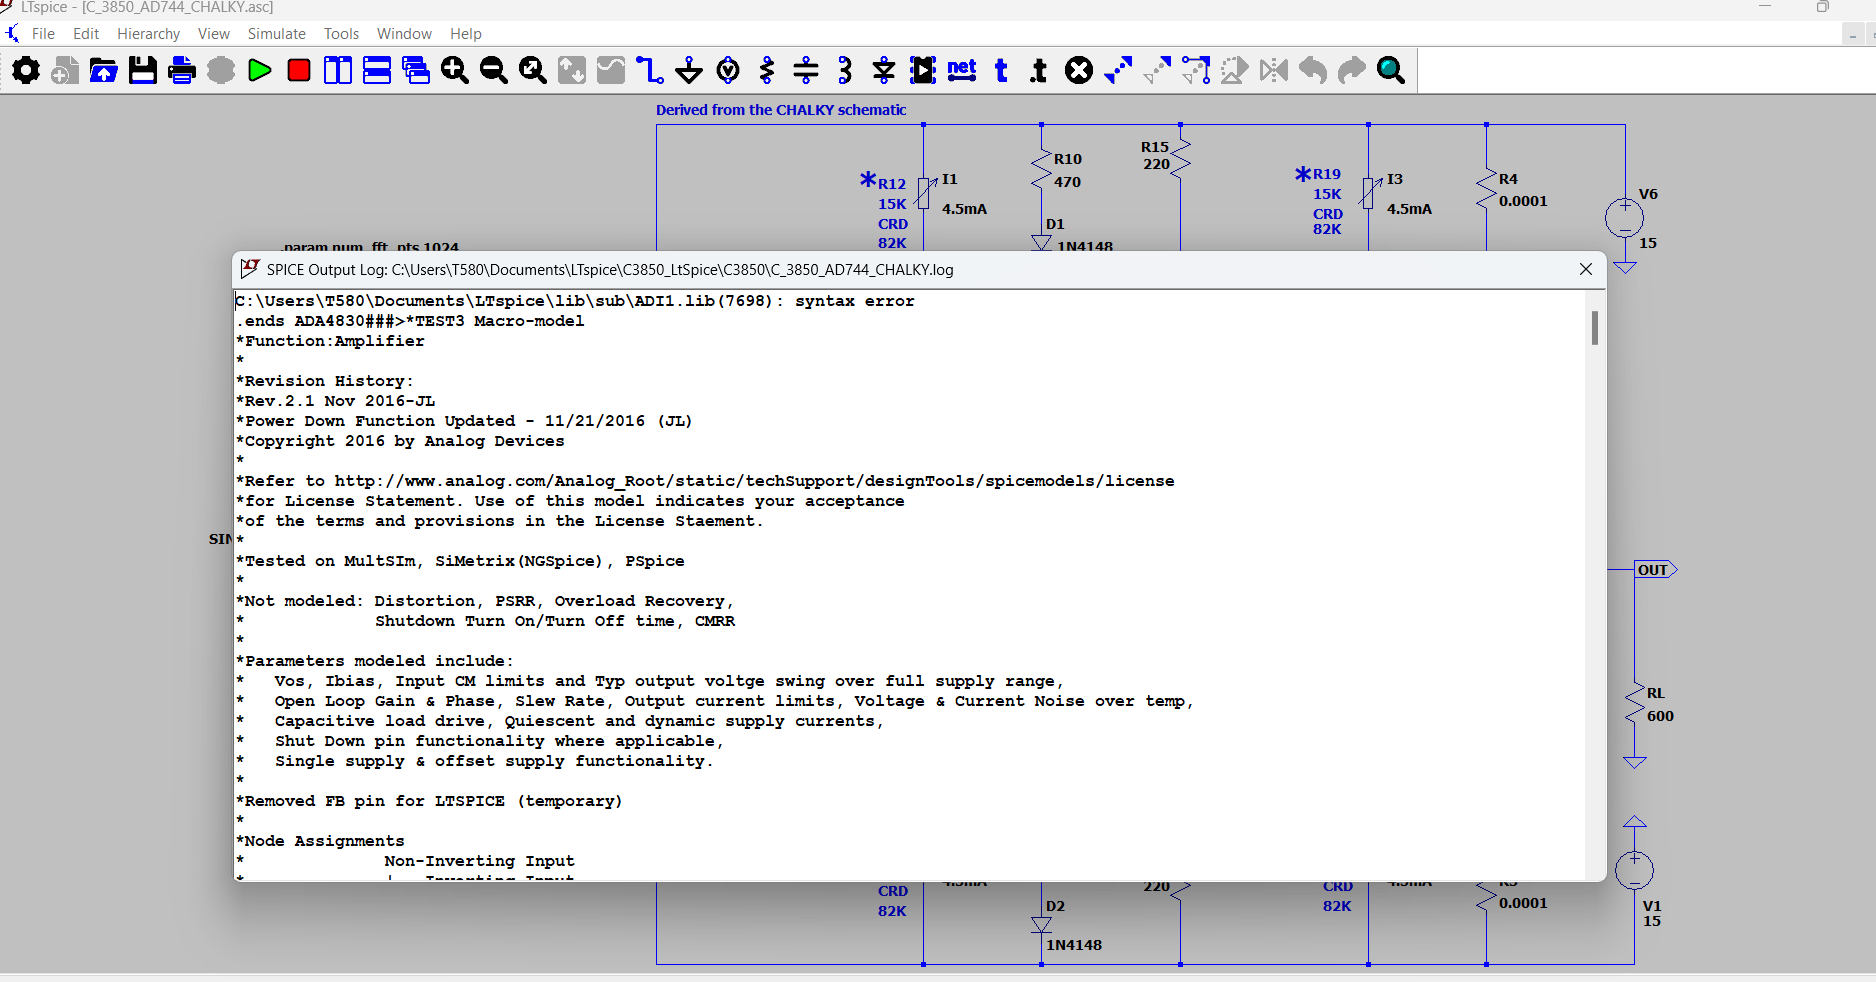This screenshot has width=1876, height=982.
Task: Select the text tool (blue t icon)
Action: click(x=1001, y=70)
